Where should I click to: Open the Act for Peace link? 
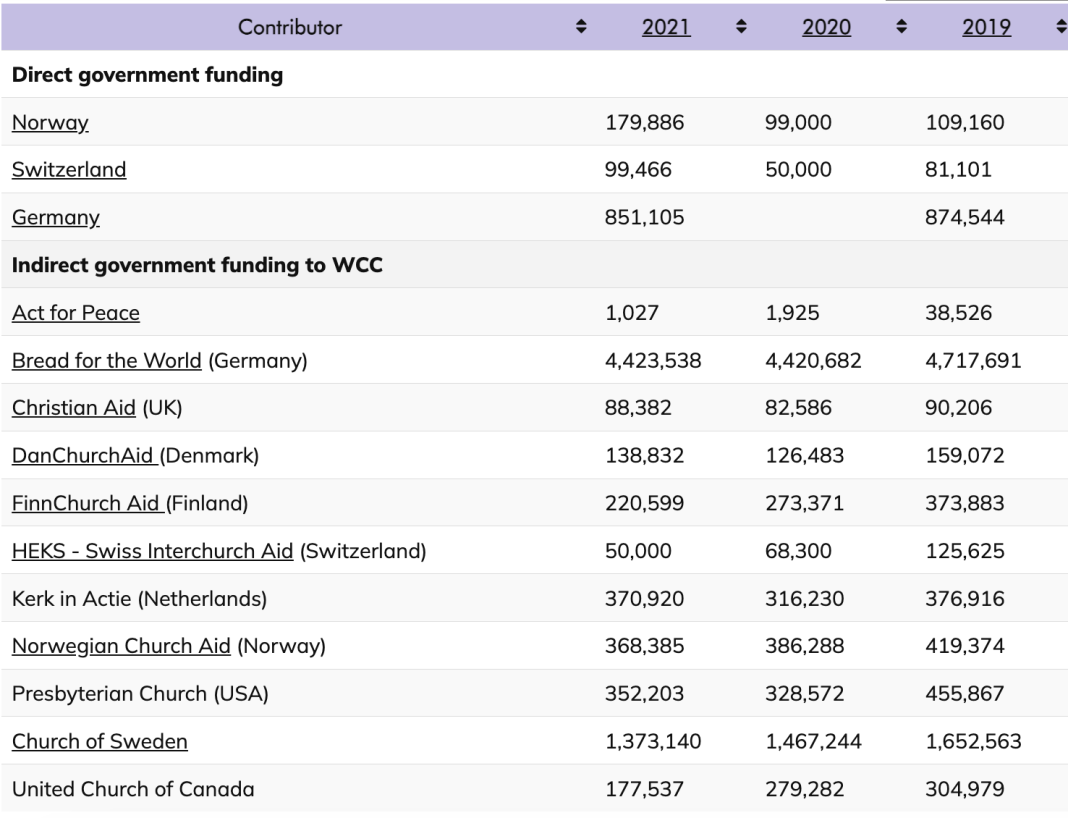click(76, 313)
